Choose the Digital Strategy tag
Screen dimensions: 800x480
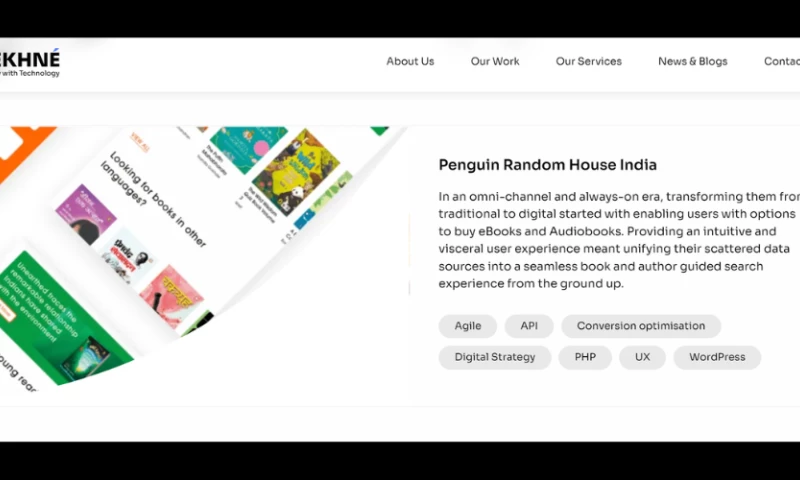(494, 357)
